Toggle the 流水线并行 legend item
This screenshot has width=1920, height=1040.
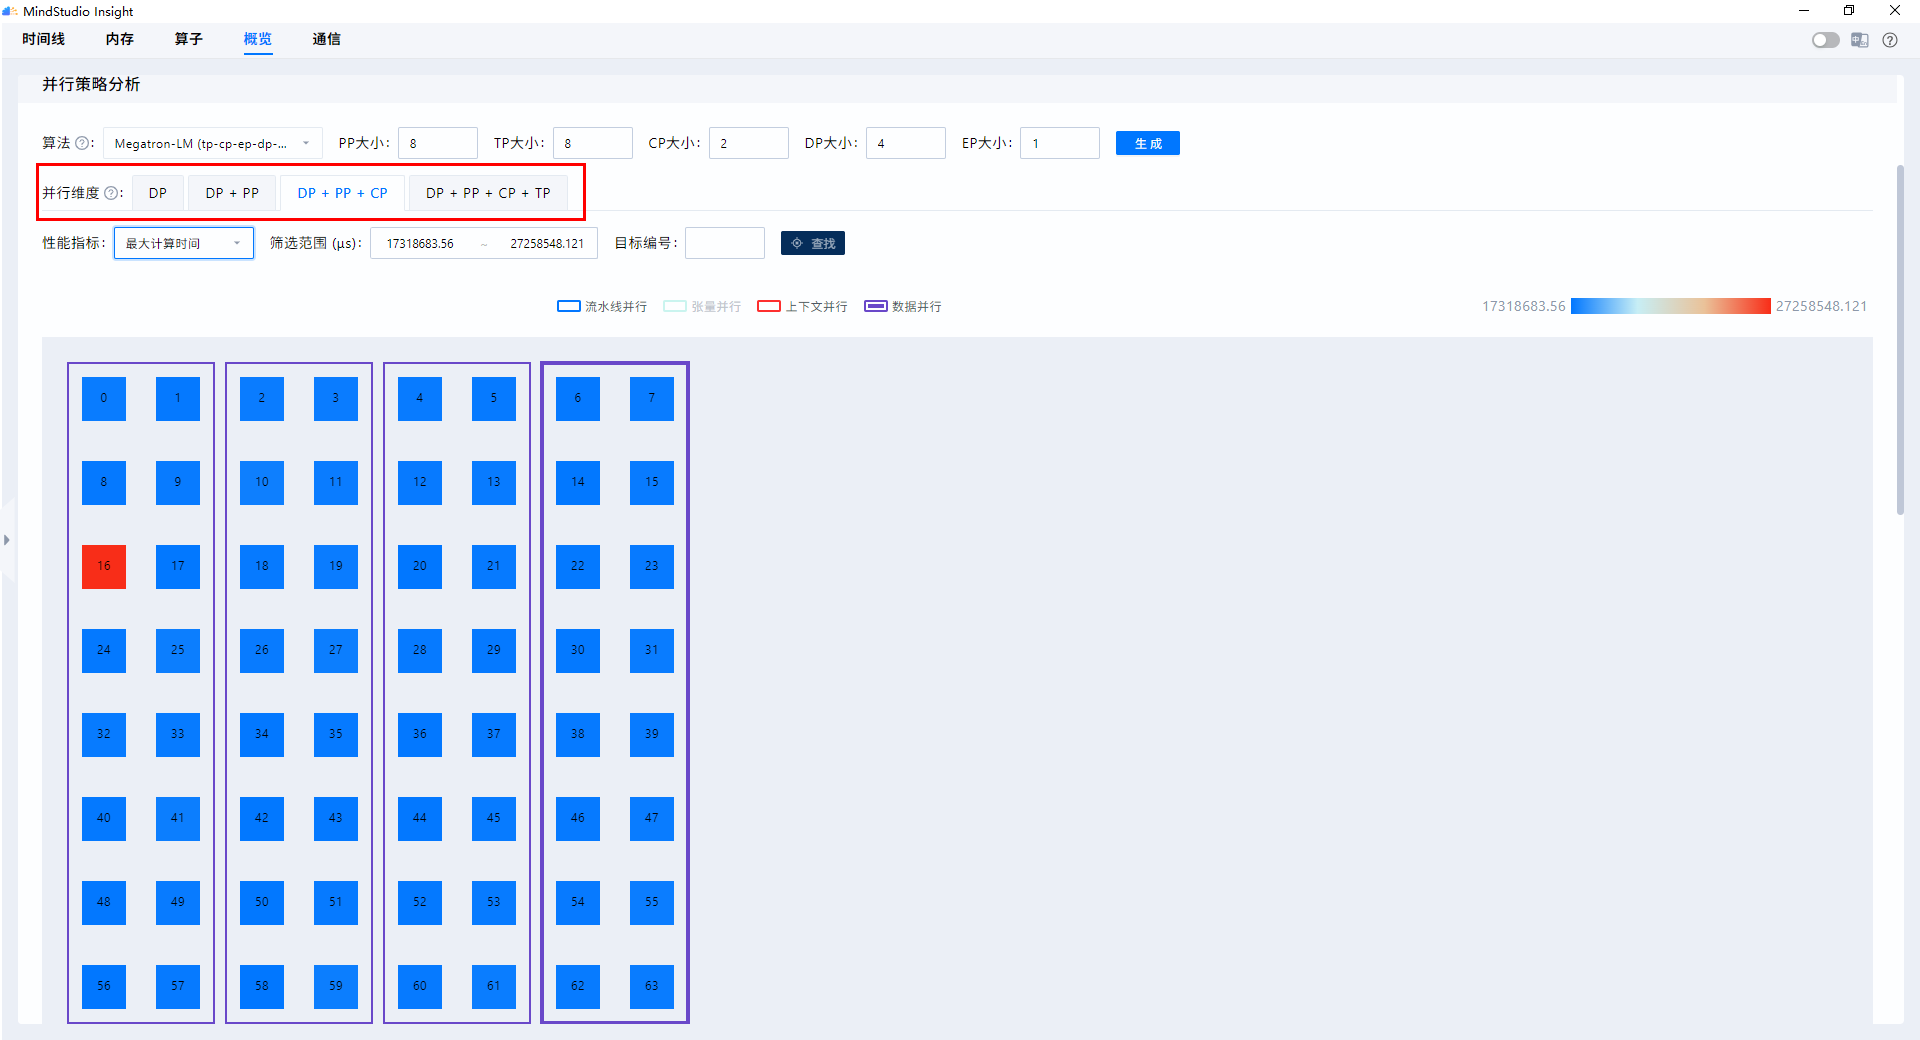(602, 306)
